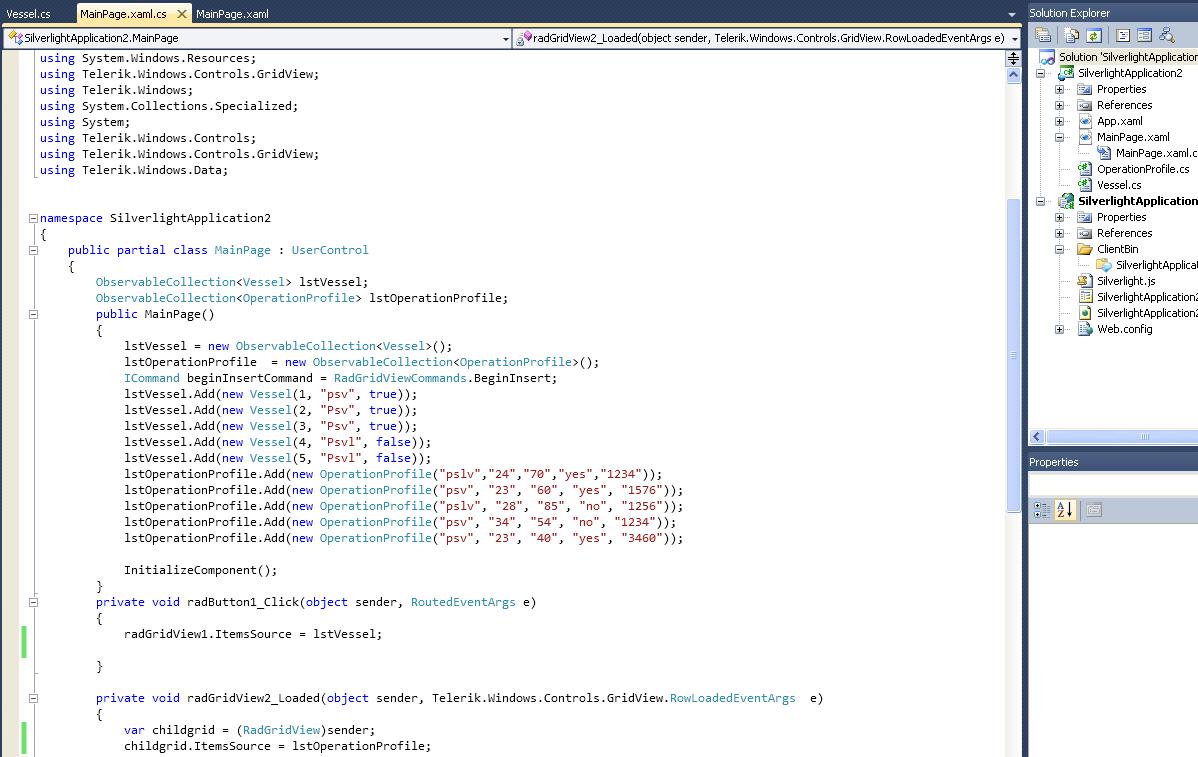Click the Refresh icon in Solution Explorer

(x=1094, y=35)
